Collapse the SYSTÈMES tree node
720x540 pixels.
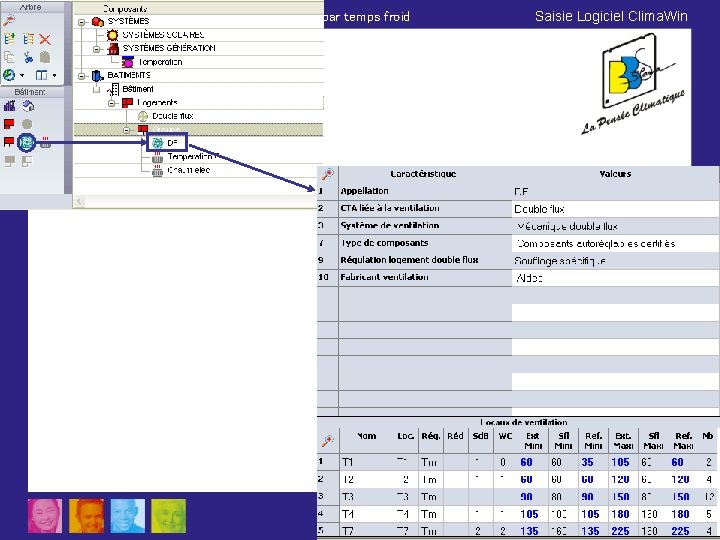(81, 22)
